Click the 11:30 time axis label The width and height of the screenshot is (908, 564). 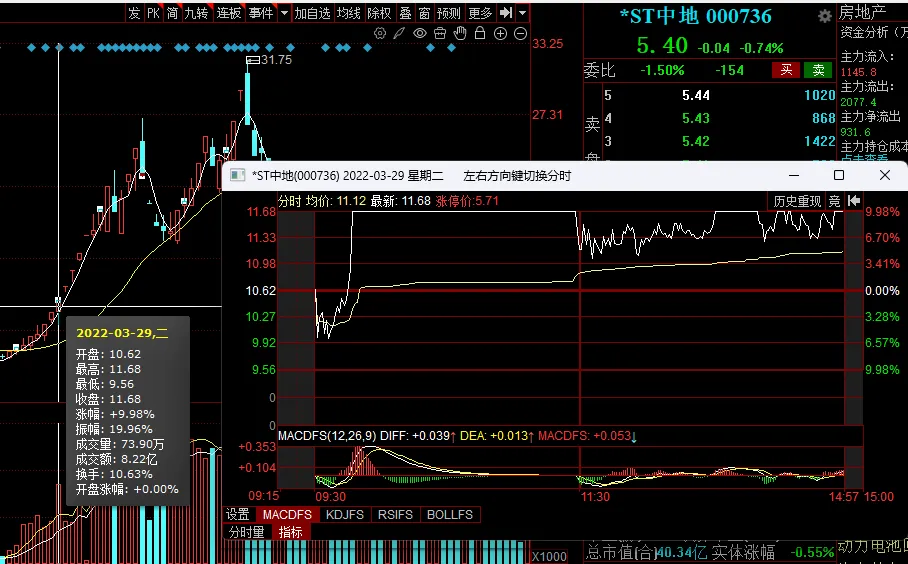point(595,497)
